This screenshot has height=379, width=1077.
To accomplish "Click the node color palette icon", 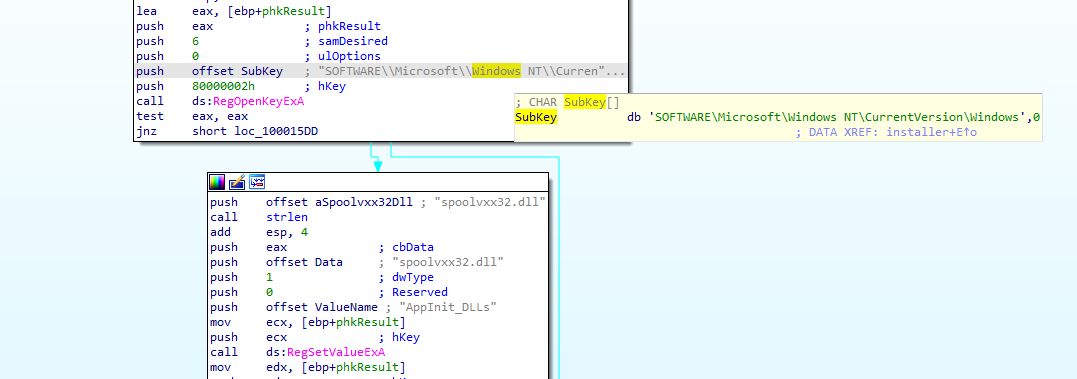I will (x=217, y=182).
